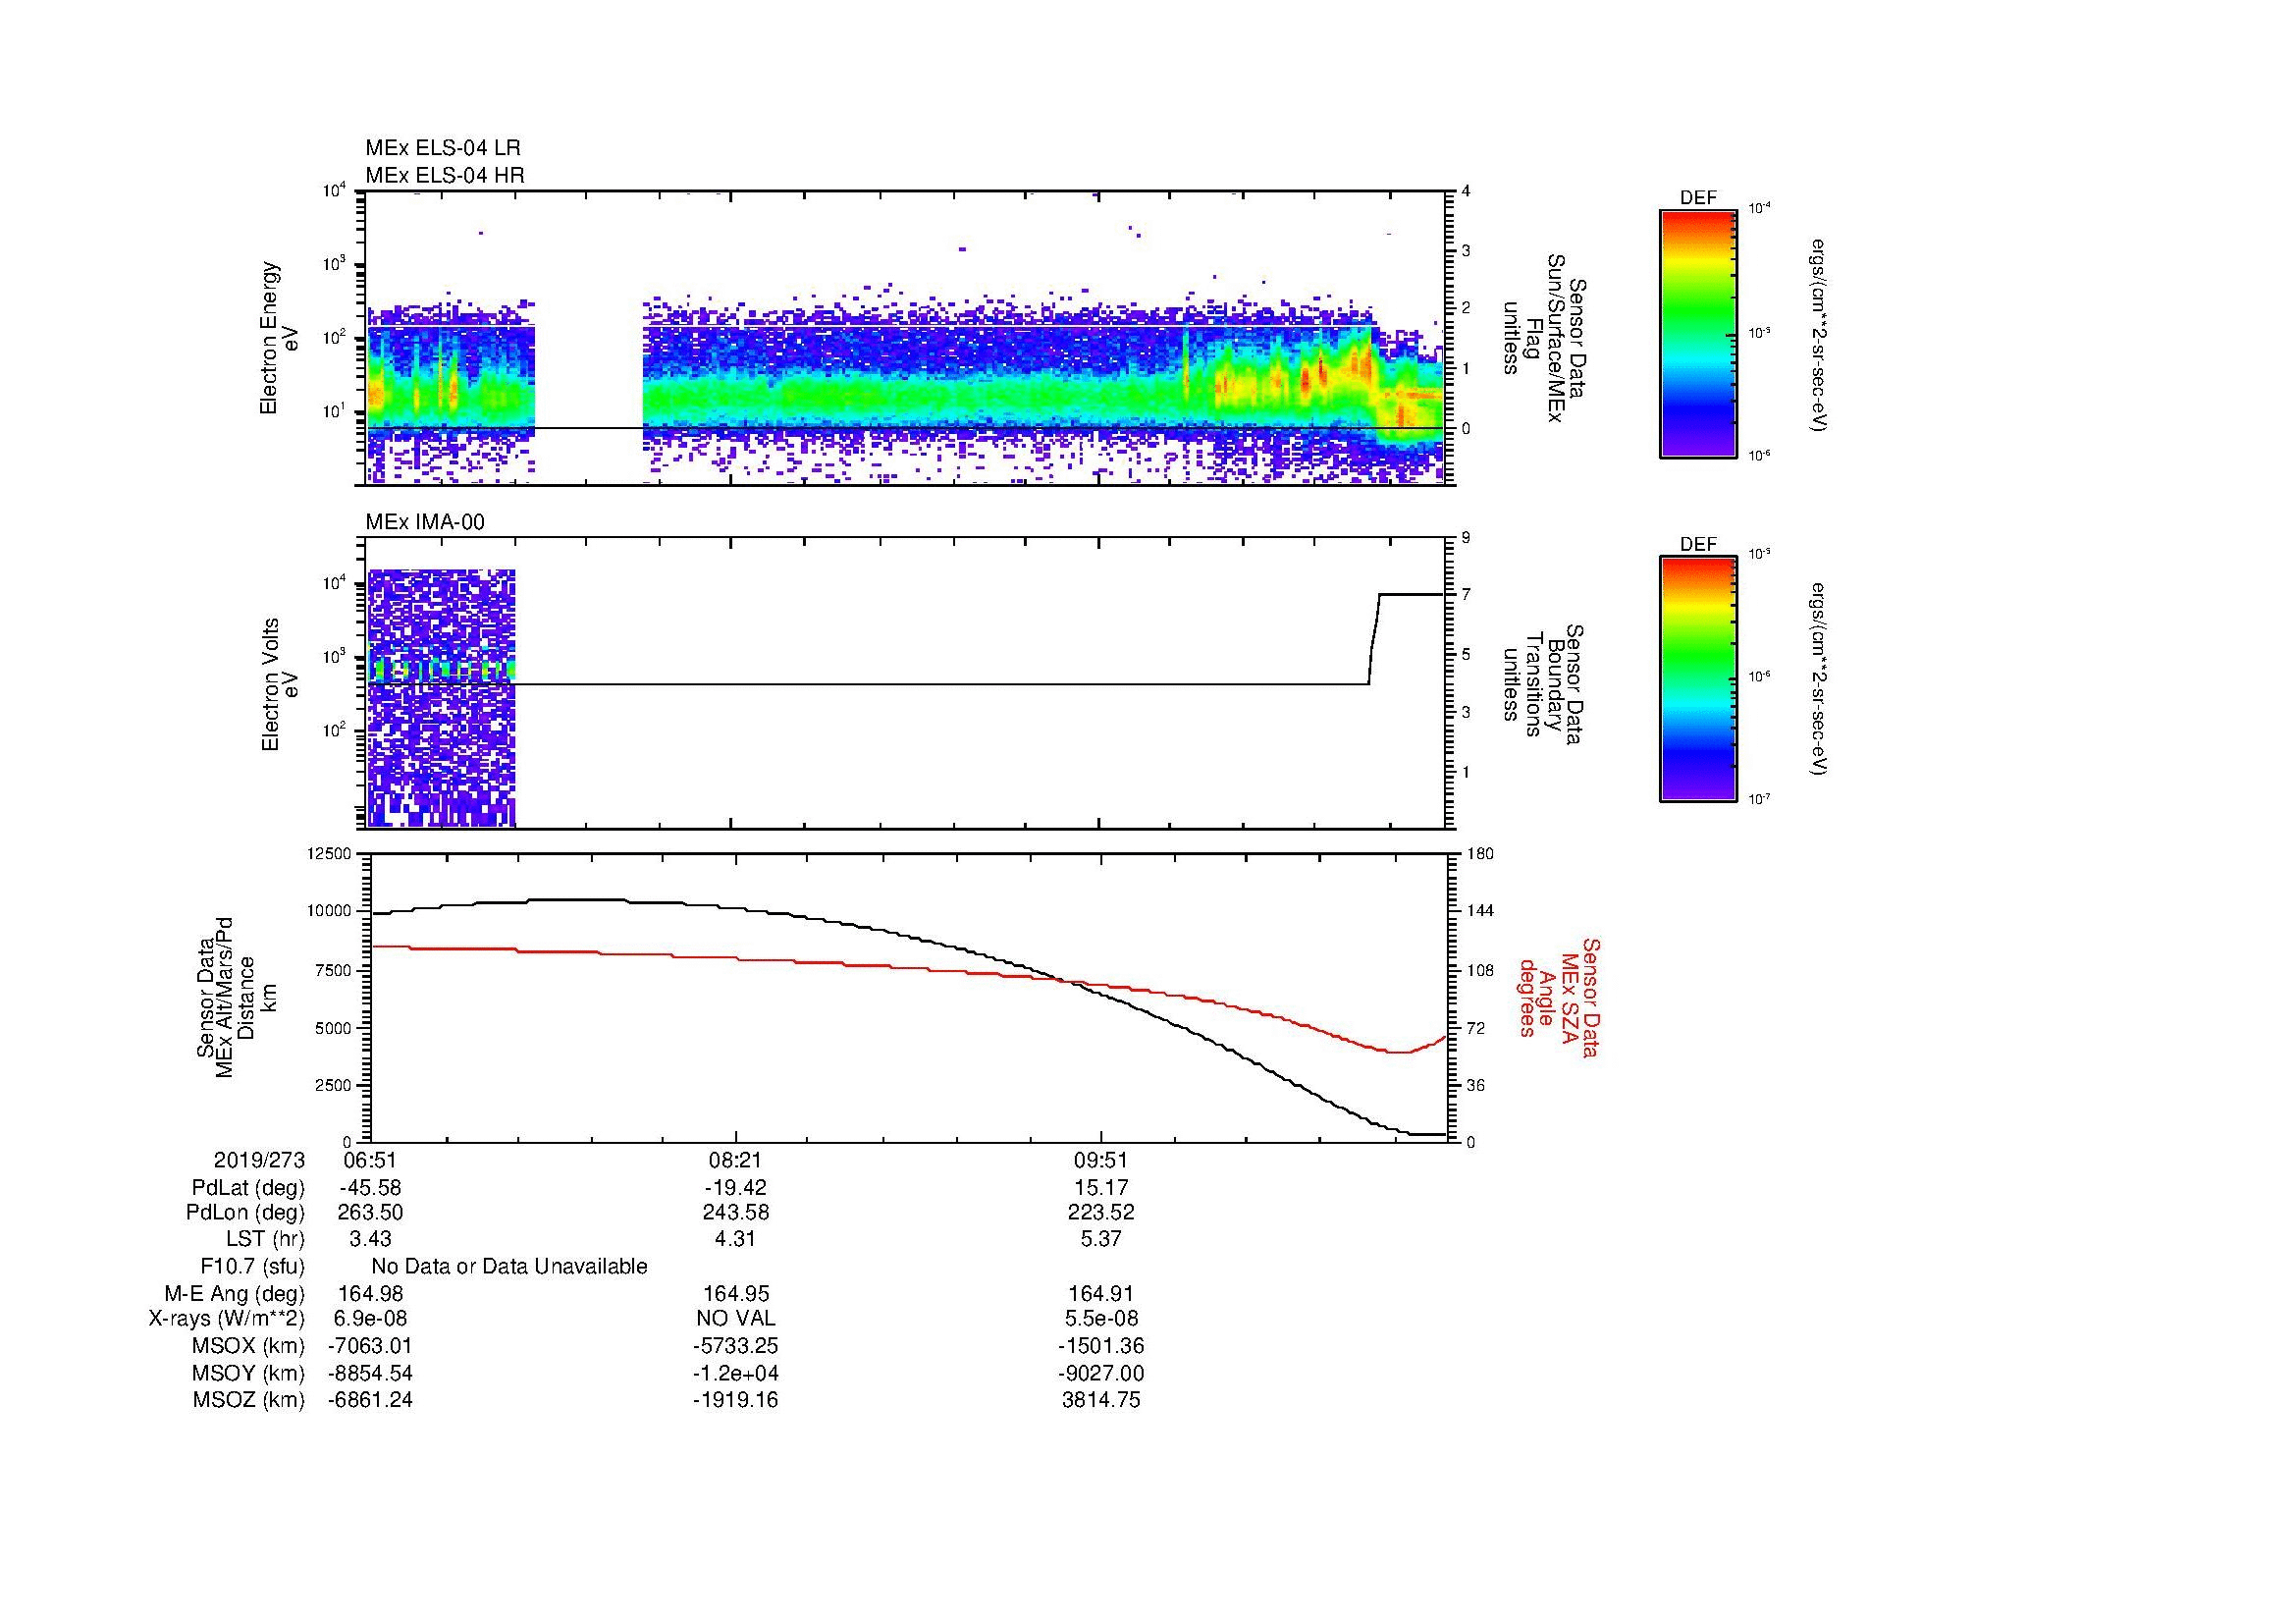Screen dimensions: 2296x1623
Task: Click the PdLat value '-19.42'
Action: tap(735, 1188)
